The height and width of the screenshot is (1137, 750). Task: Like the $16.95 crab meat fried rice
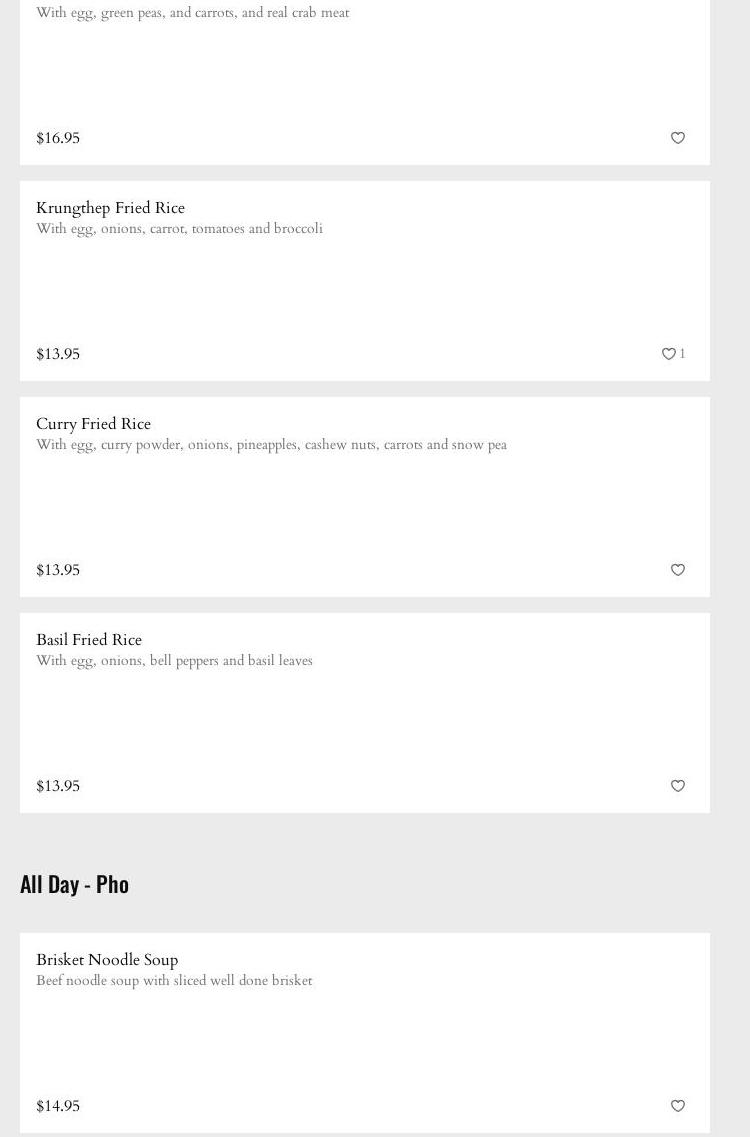click(677, 138)
